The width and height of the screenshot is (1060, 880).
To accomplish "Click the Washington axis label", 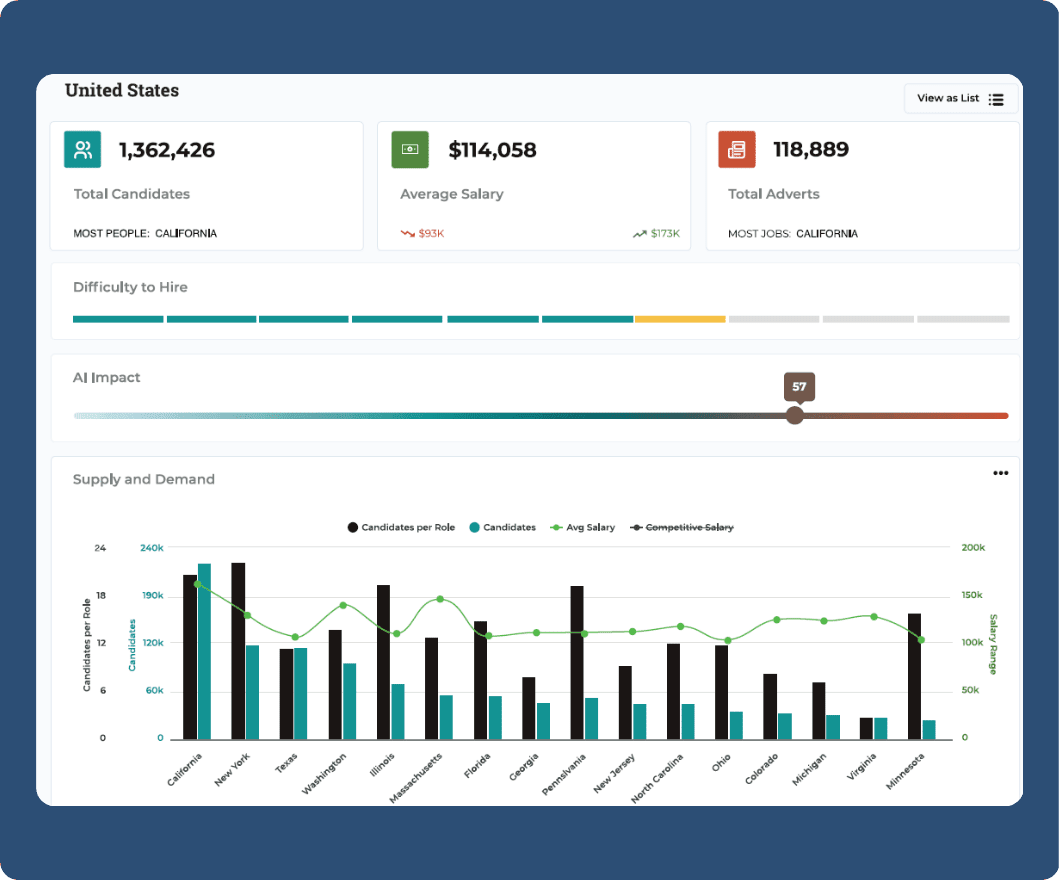I will (324, 774).
